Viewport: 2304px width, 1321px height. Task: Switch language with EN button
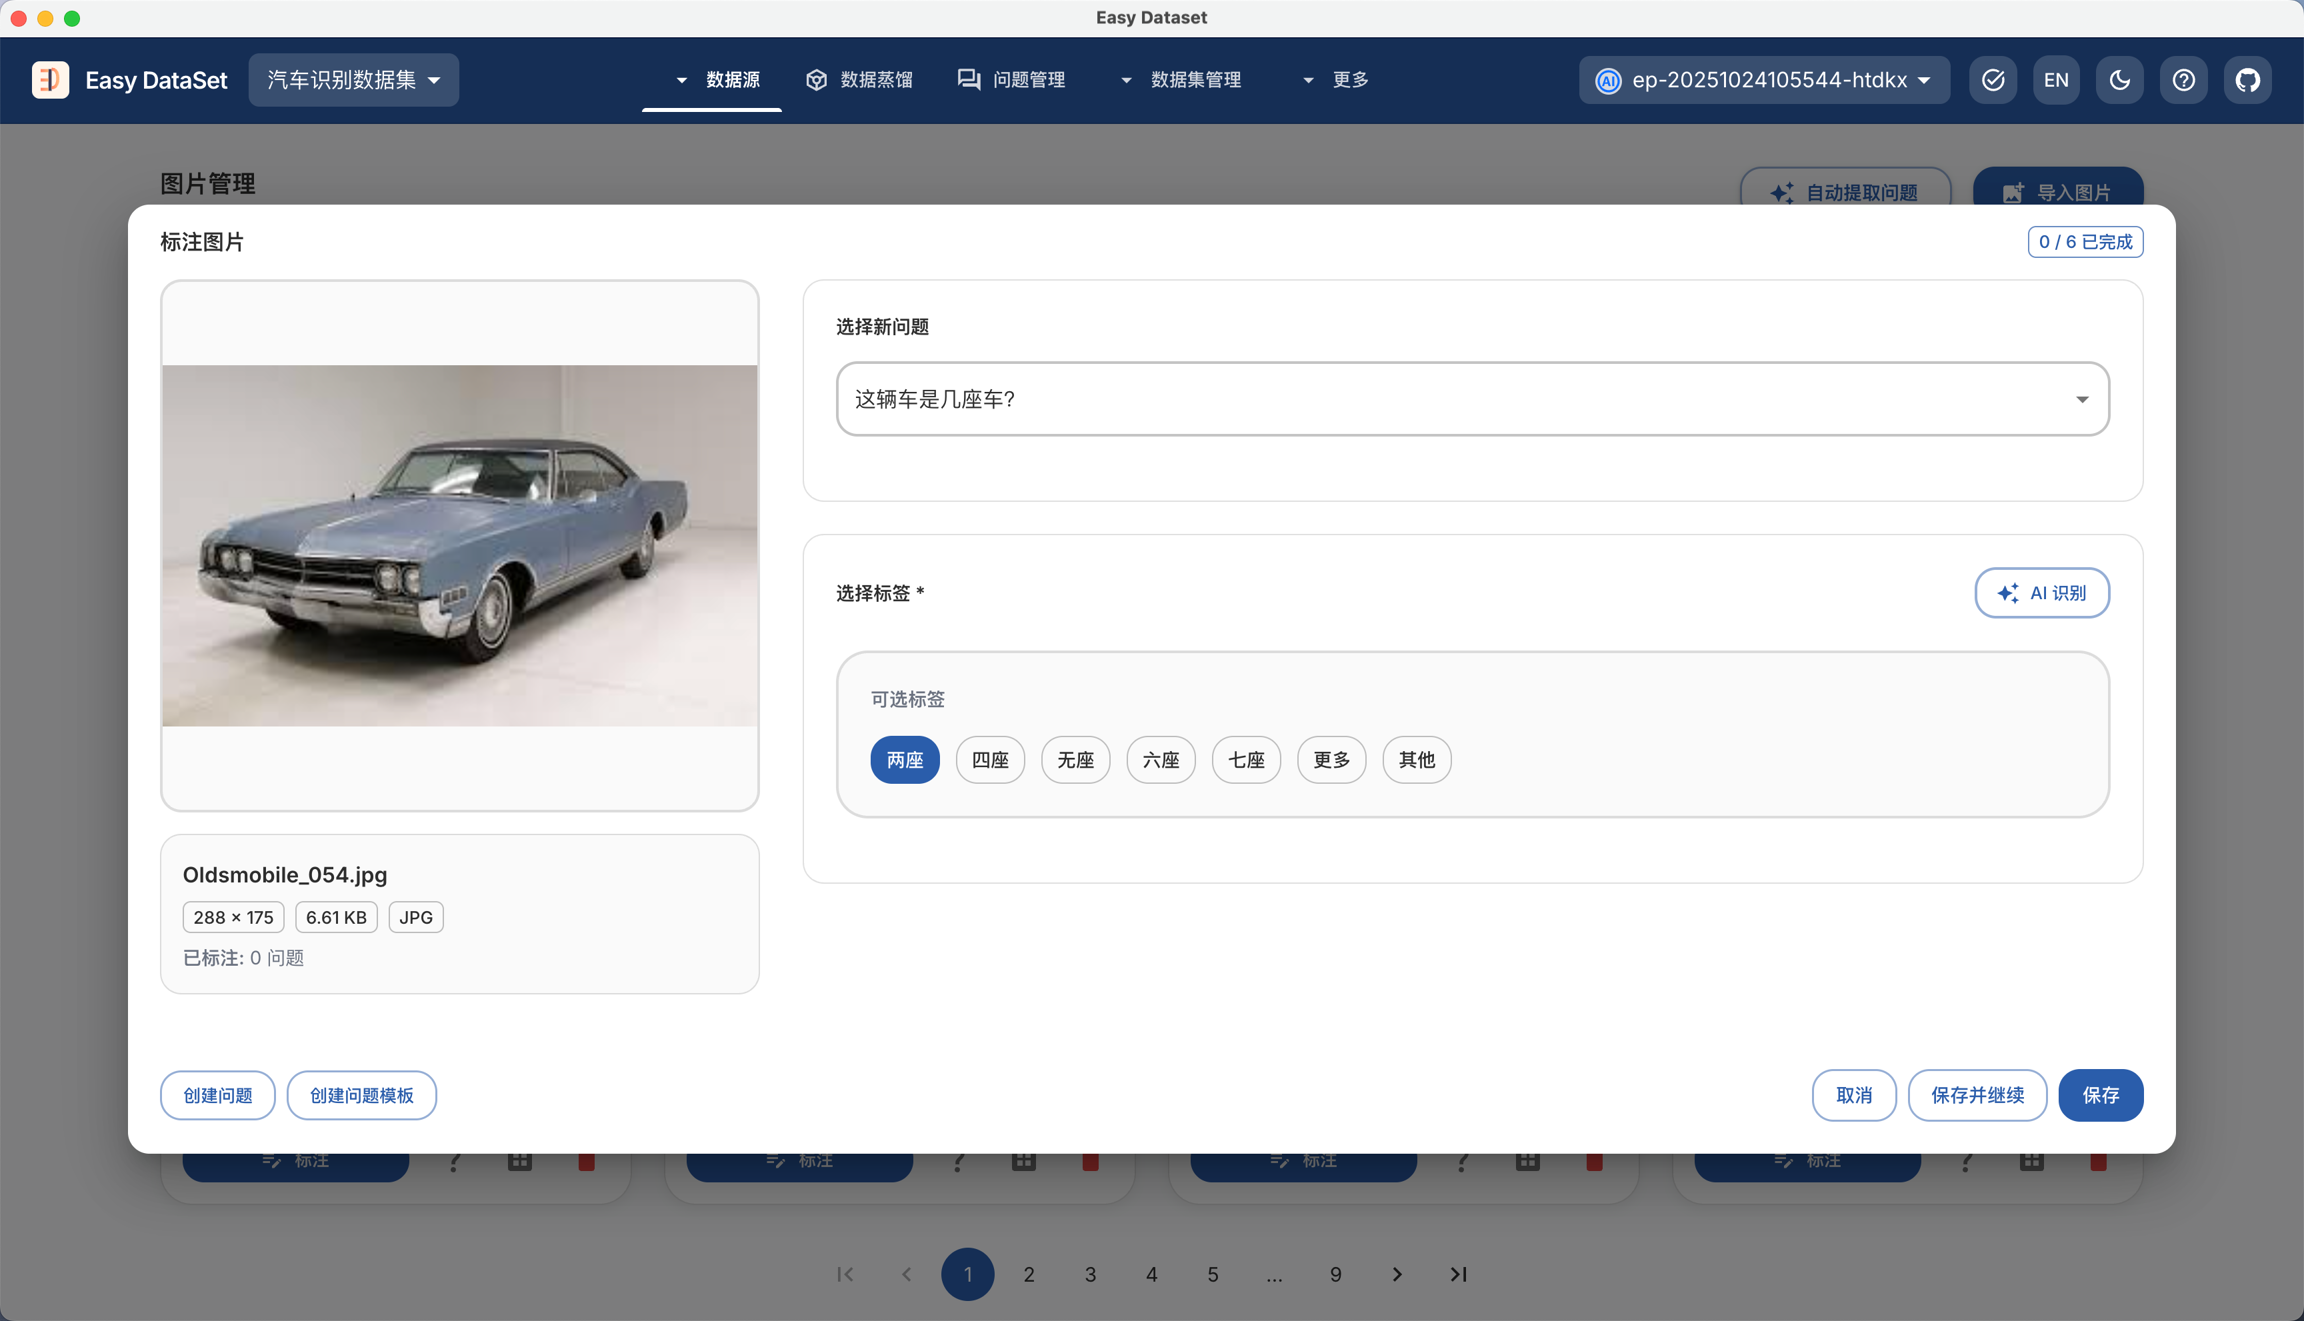[2056, 80]
